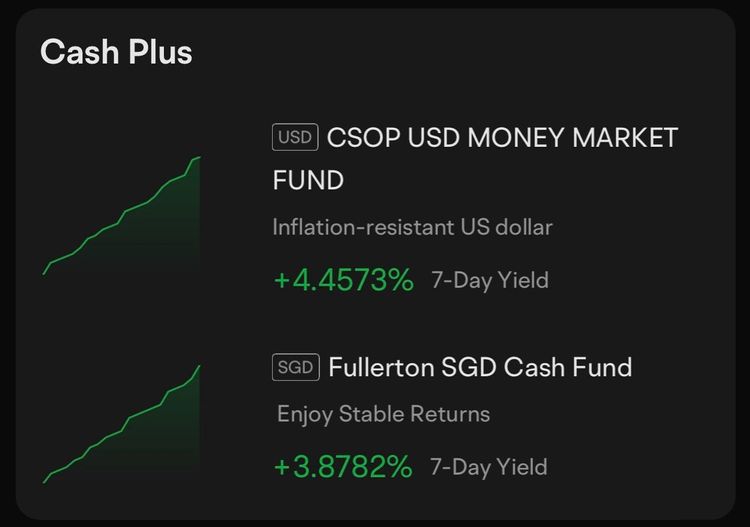The height and width of the screenshot is (527, 750).
Task: Click the word FUND on second title line
Action: tap(308, 181)
